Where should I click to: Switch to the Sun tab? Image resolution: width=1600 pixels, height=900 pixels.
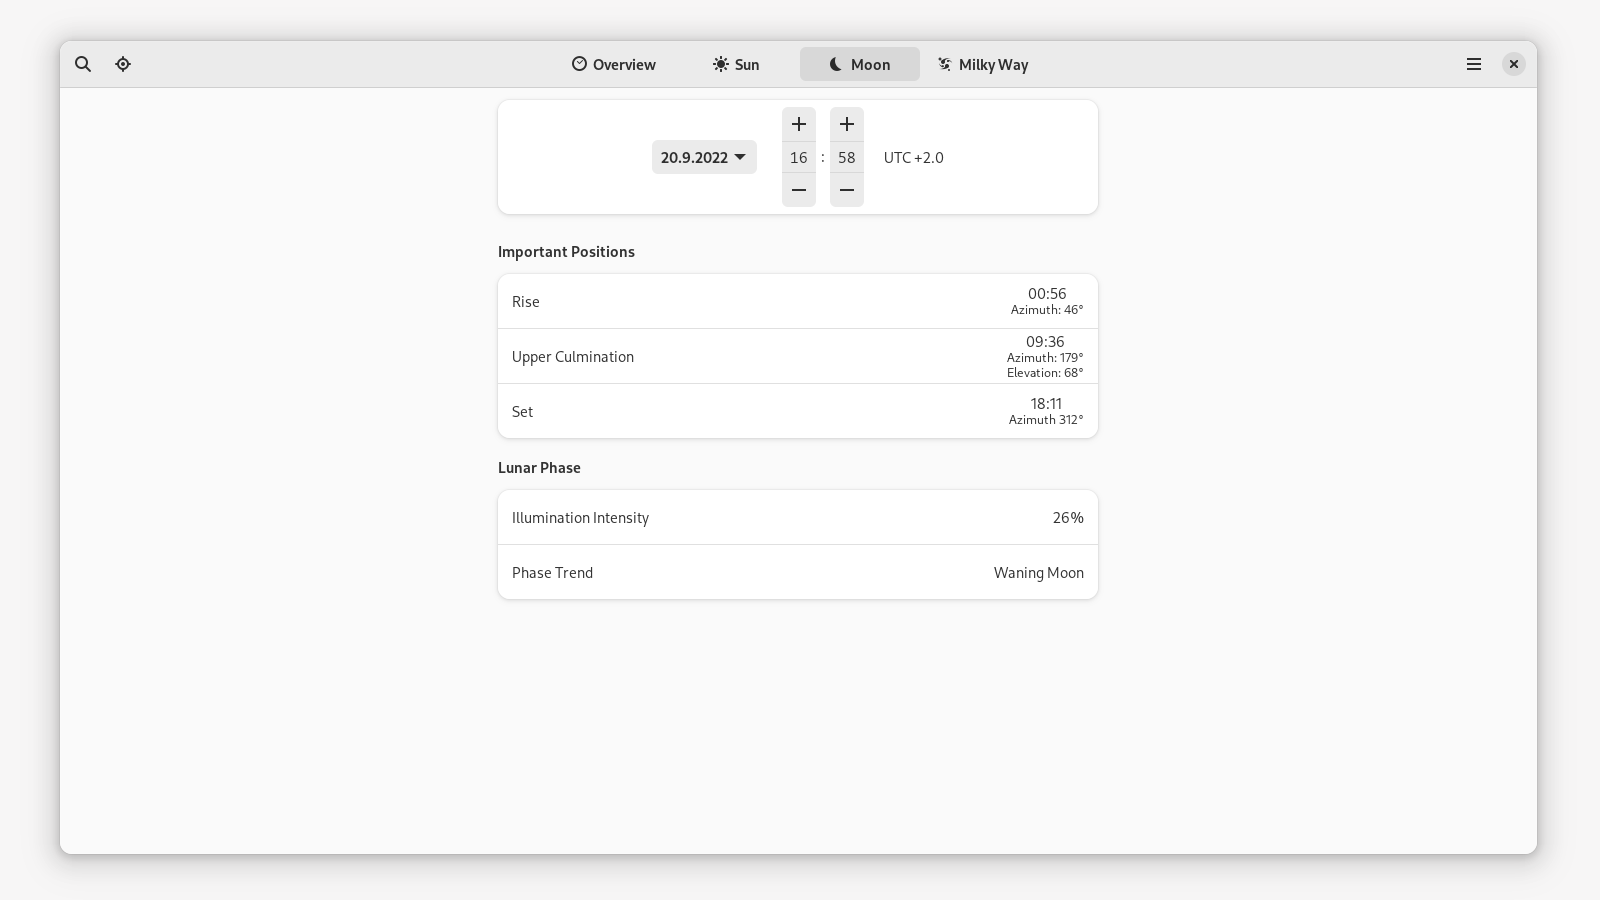pos(736,64)
